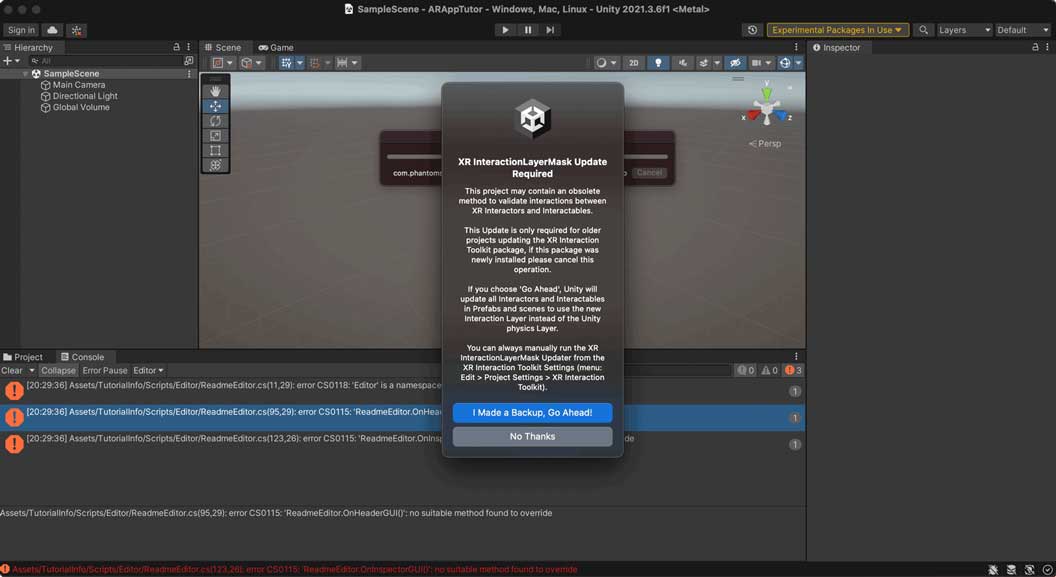Toggle scene visibility of hidden objects
This screenshot has width=1056, height=577.
tap(735, 63)
